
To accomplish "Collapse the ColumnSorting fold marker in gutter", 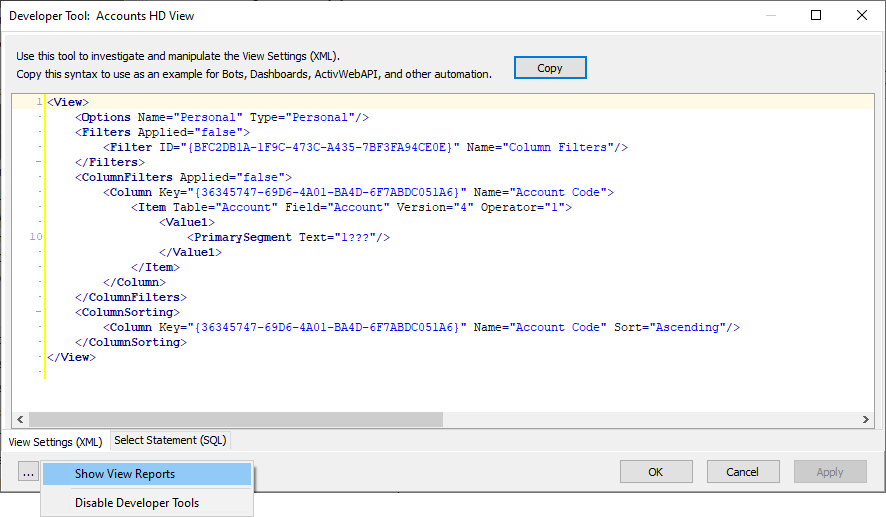I will [38, 312].
